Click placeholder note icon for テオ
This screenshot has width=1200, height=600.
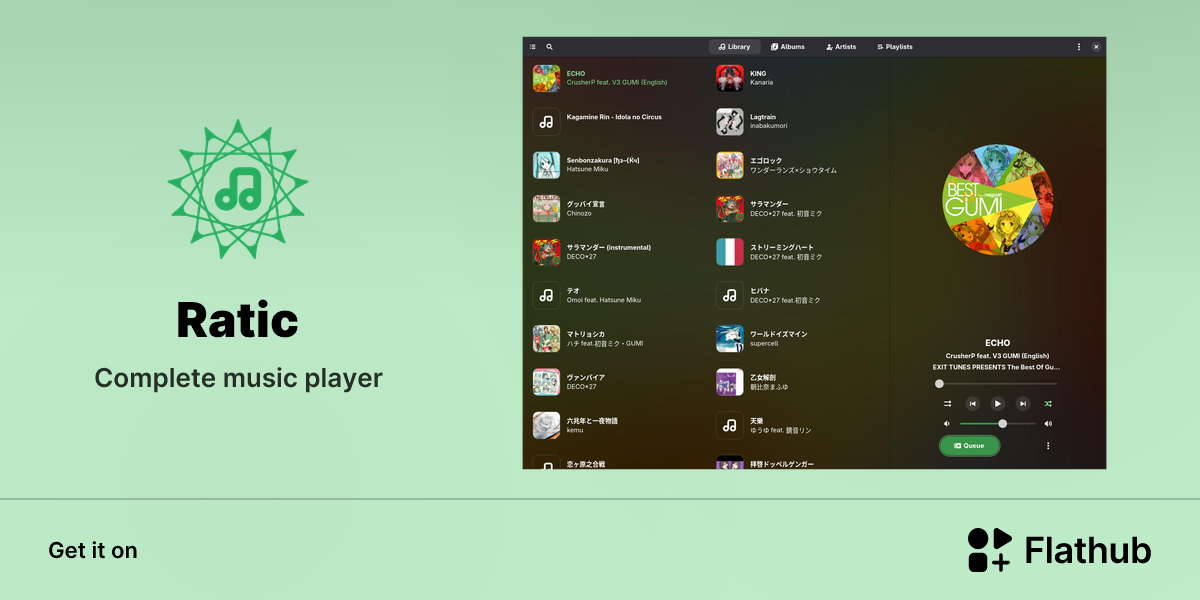546,295
